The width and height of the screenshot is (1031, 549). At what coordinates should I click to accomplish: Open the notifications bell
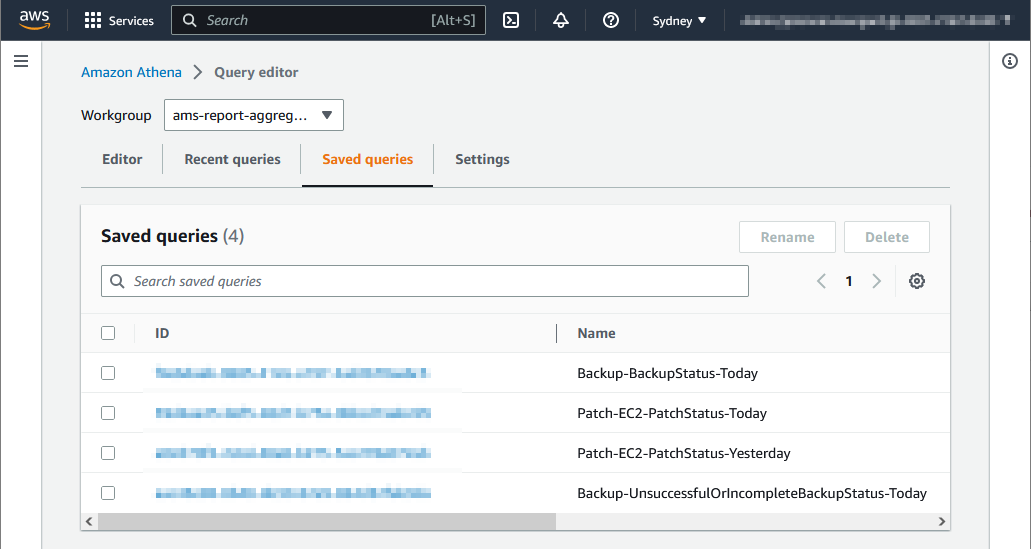pyautogui.click(x=561, y=20)
